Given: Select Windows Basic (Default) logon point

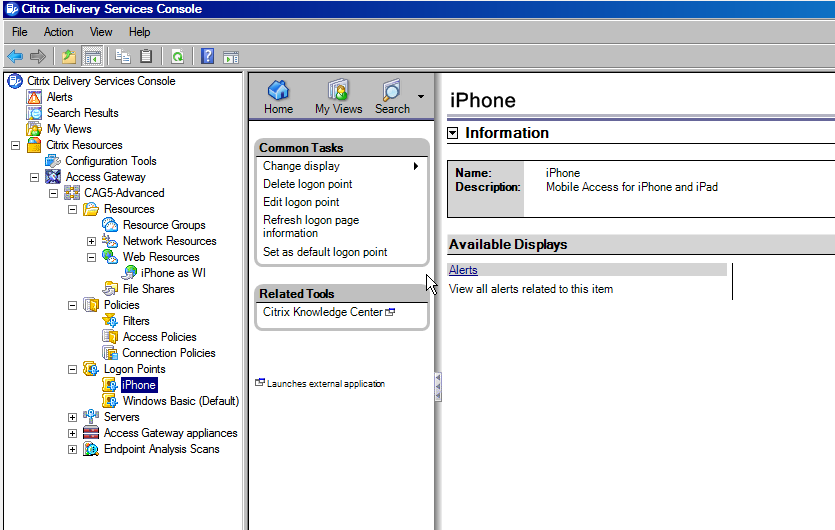Looking at the screenshot, I should [x=181, y=401].
